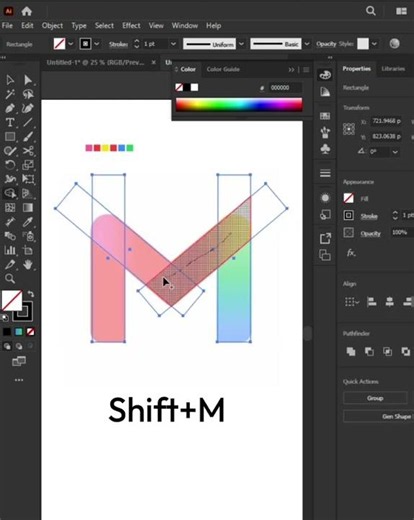Reset to default fill and stroke
The width and height of the screenshot is (414, 520).
coord(5,318)
